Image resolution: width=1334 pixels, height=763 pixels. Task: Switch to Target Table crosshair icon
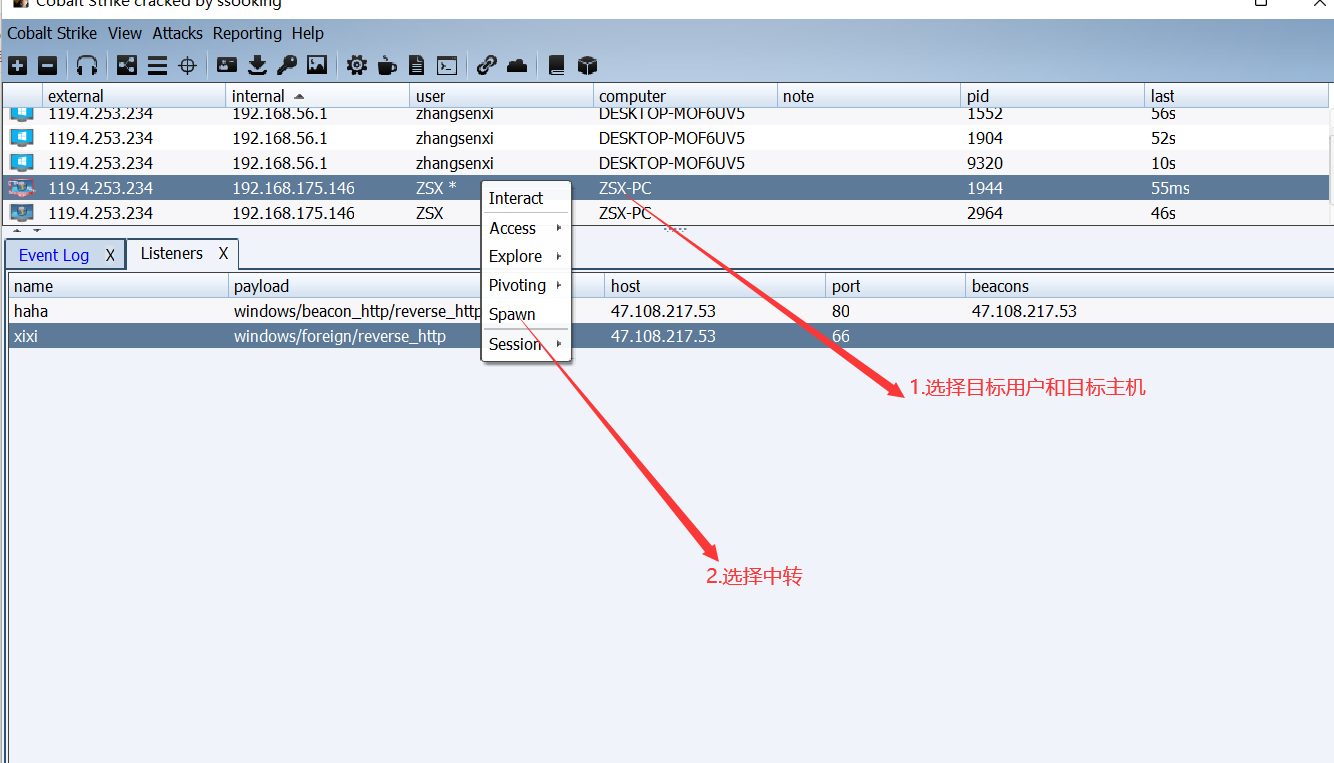click(x=187, y=66)
